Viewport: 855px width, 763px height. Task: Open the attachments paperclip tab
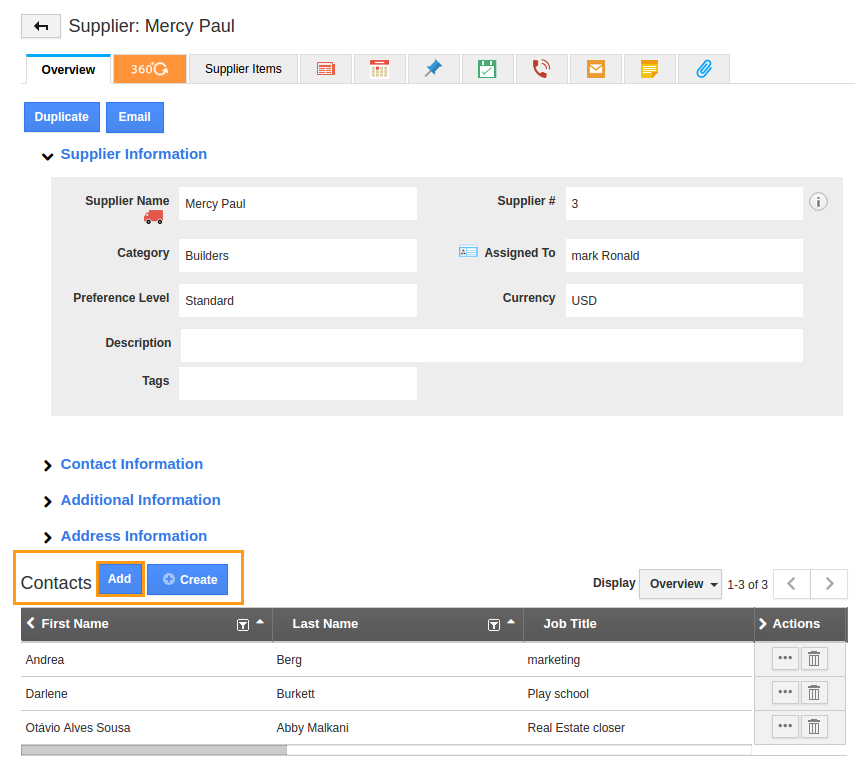pyautogui.click(x=703, y=69)
